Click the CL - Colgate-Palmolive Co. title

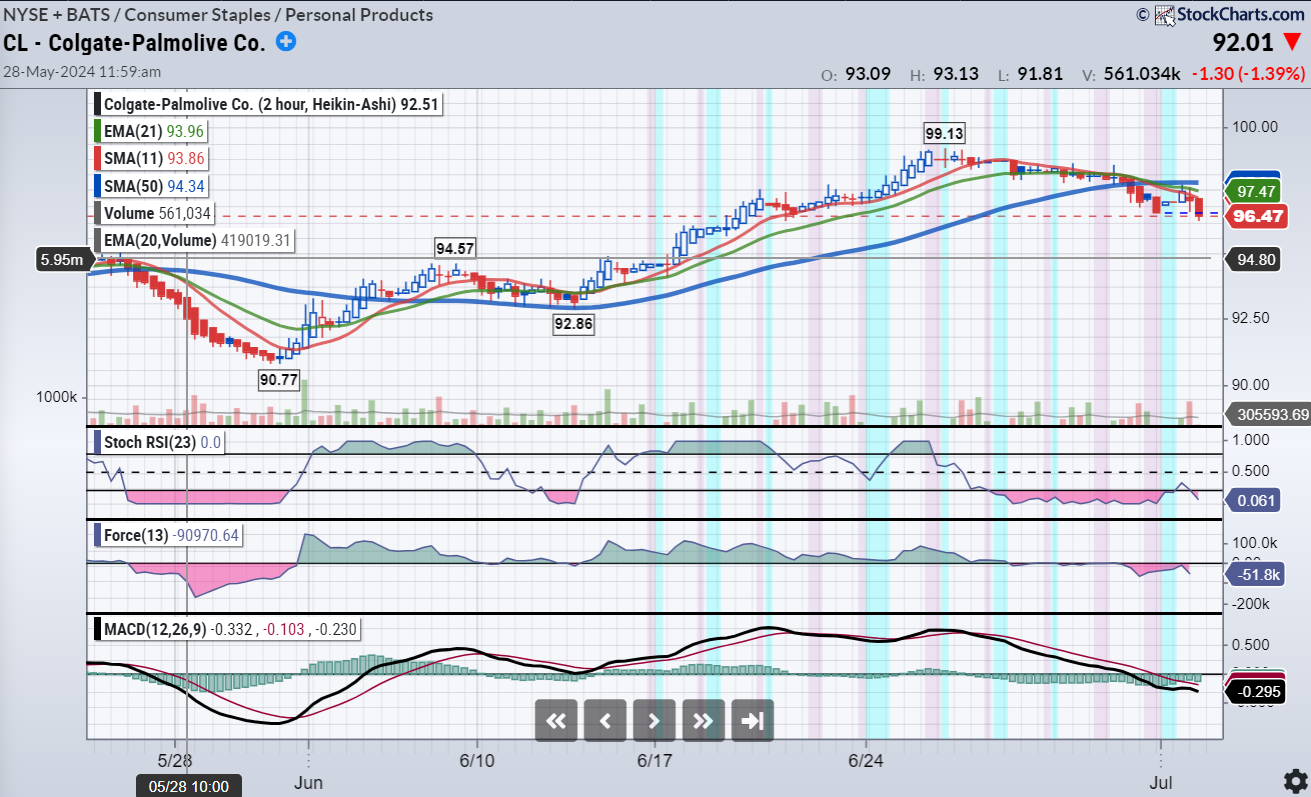coord(135,43)
